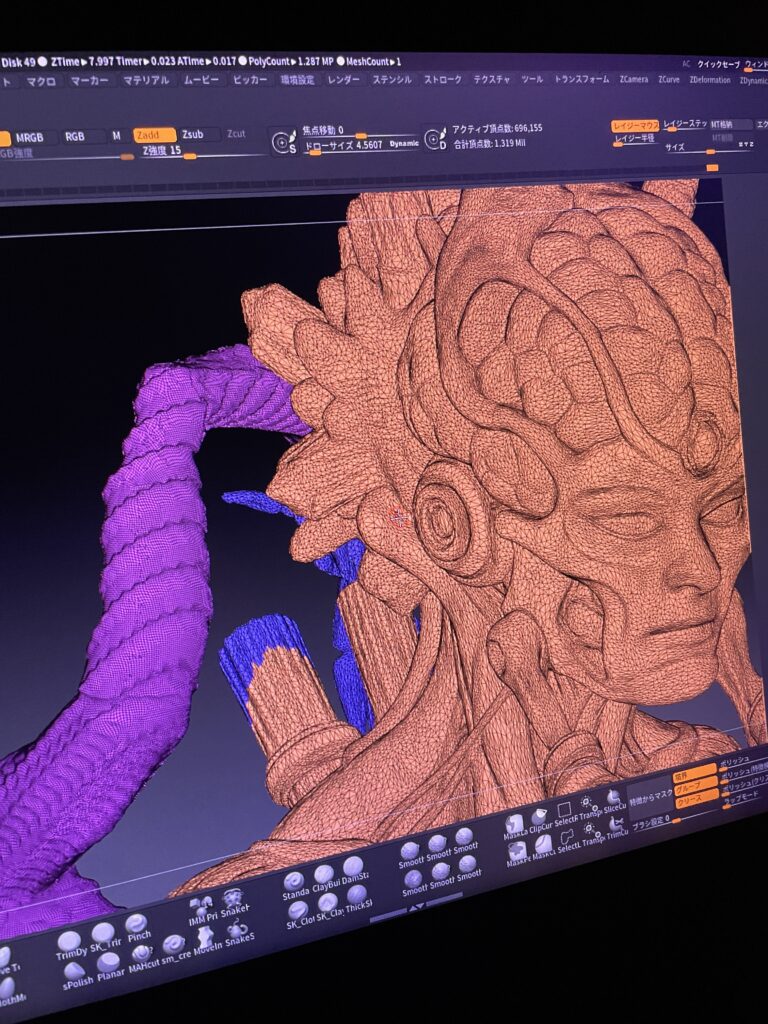This screenshot has width=768, height=1024.
Task: Select the SnakeHook brush
Action: tap(235, 901)
